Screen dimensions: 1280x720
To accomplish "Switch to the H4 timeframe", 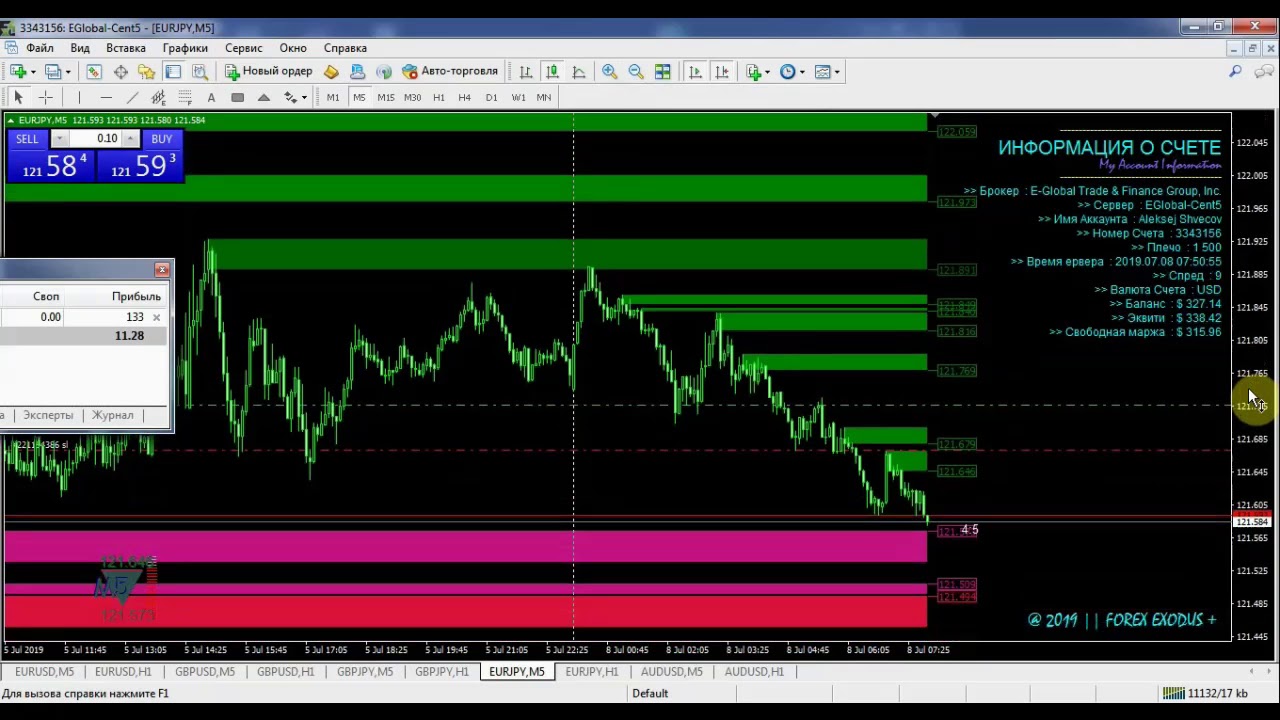I will (465, 97).
